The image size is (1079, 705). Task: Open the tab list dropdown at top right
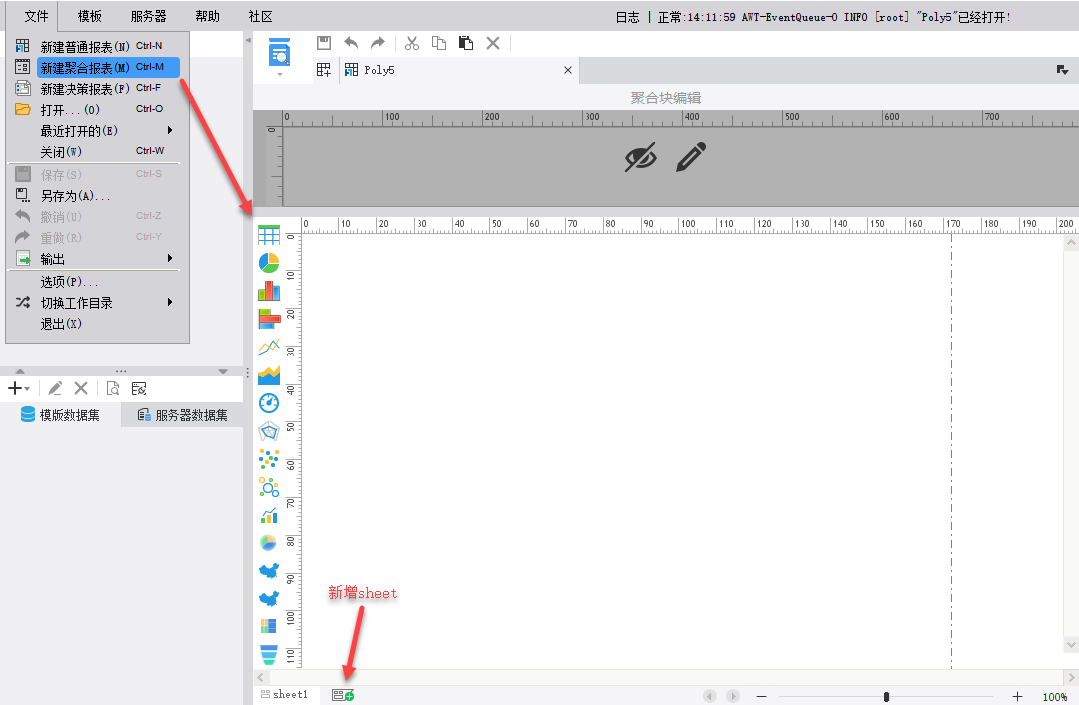pos(1062,70)
